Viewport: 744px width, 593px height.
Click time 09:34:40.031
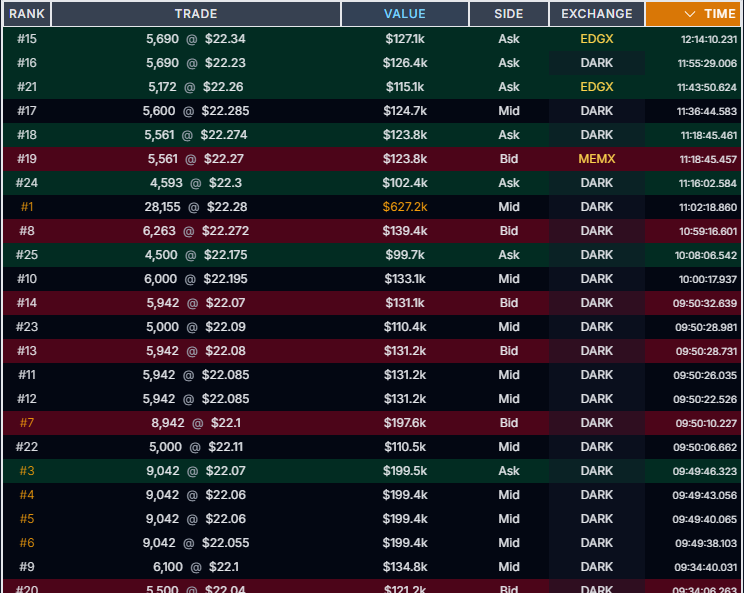click(706, 567)
